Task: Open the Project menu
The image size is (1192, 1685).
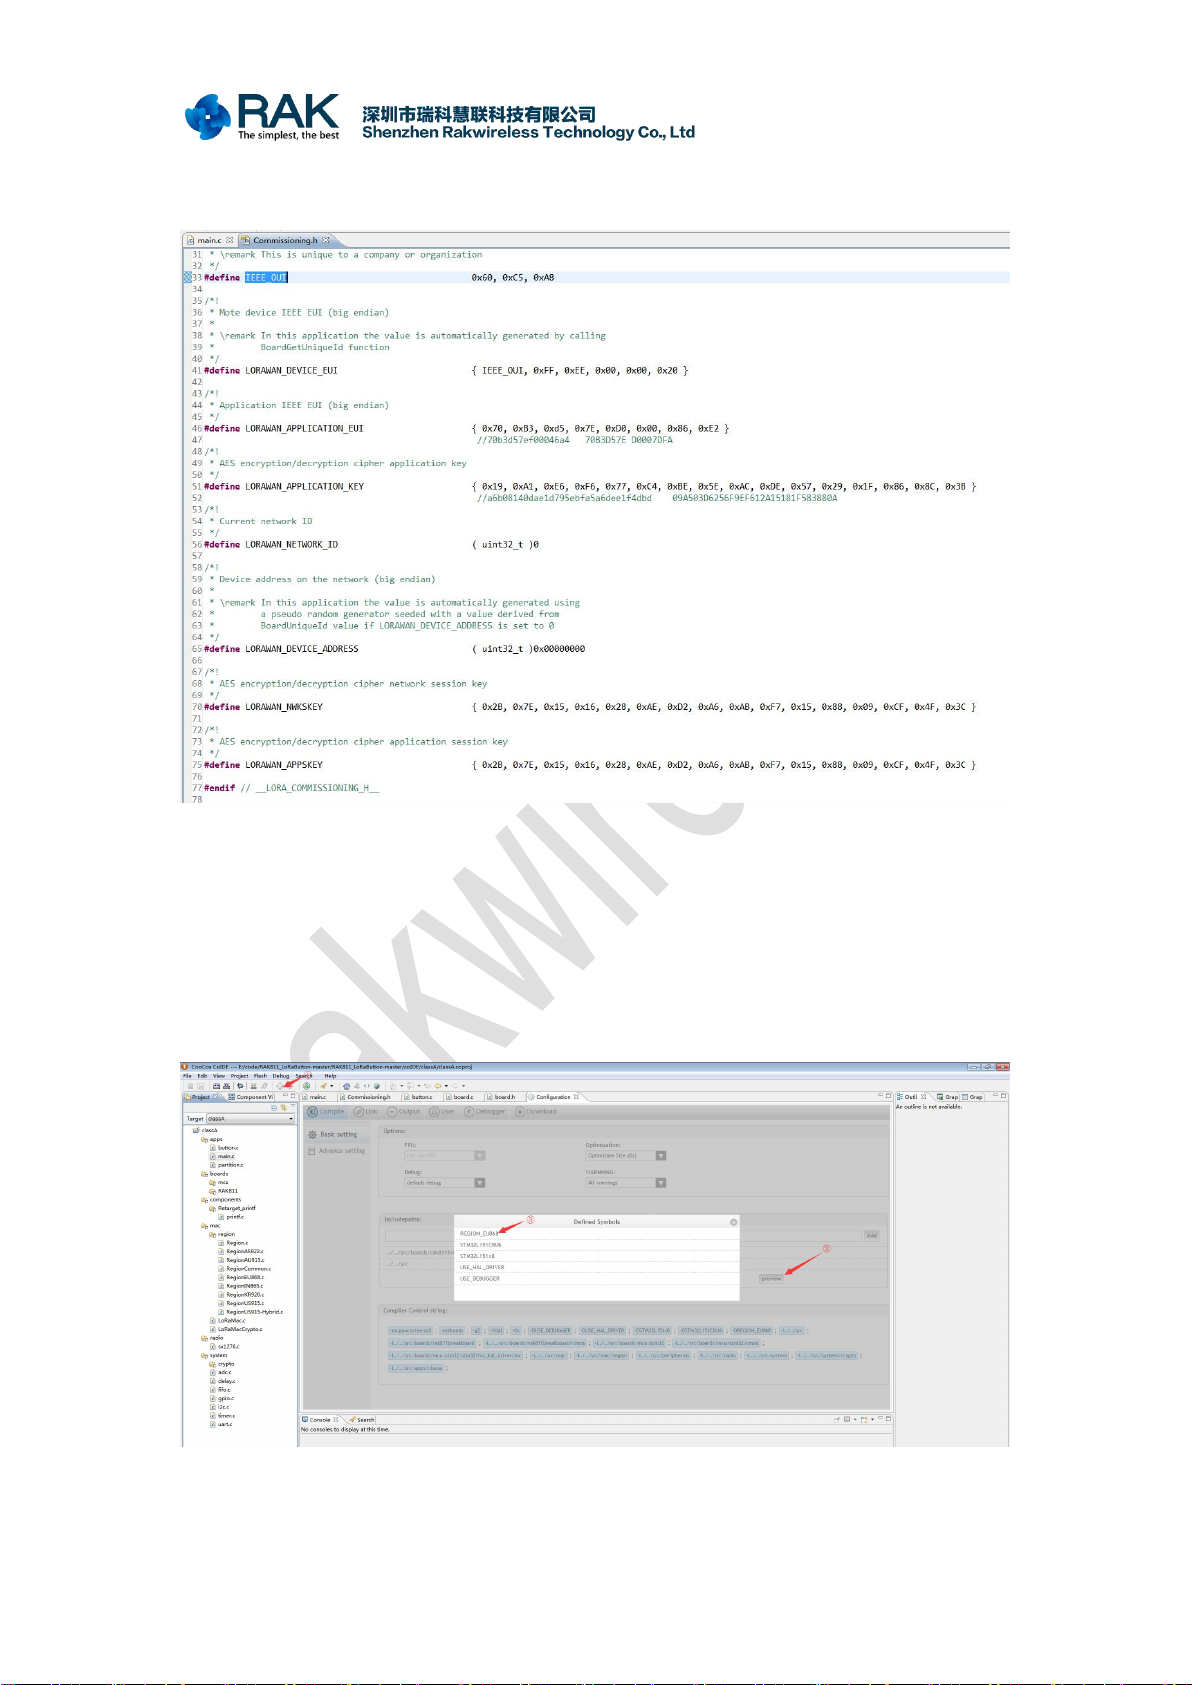Action: point(239,1076)
